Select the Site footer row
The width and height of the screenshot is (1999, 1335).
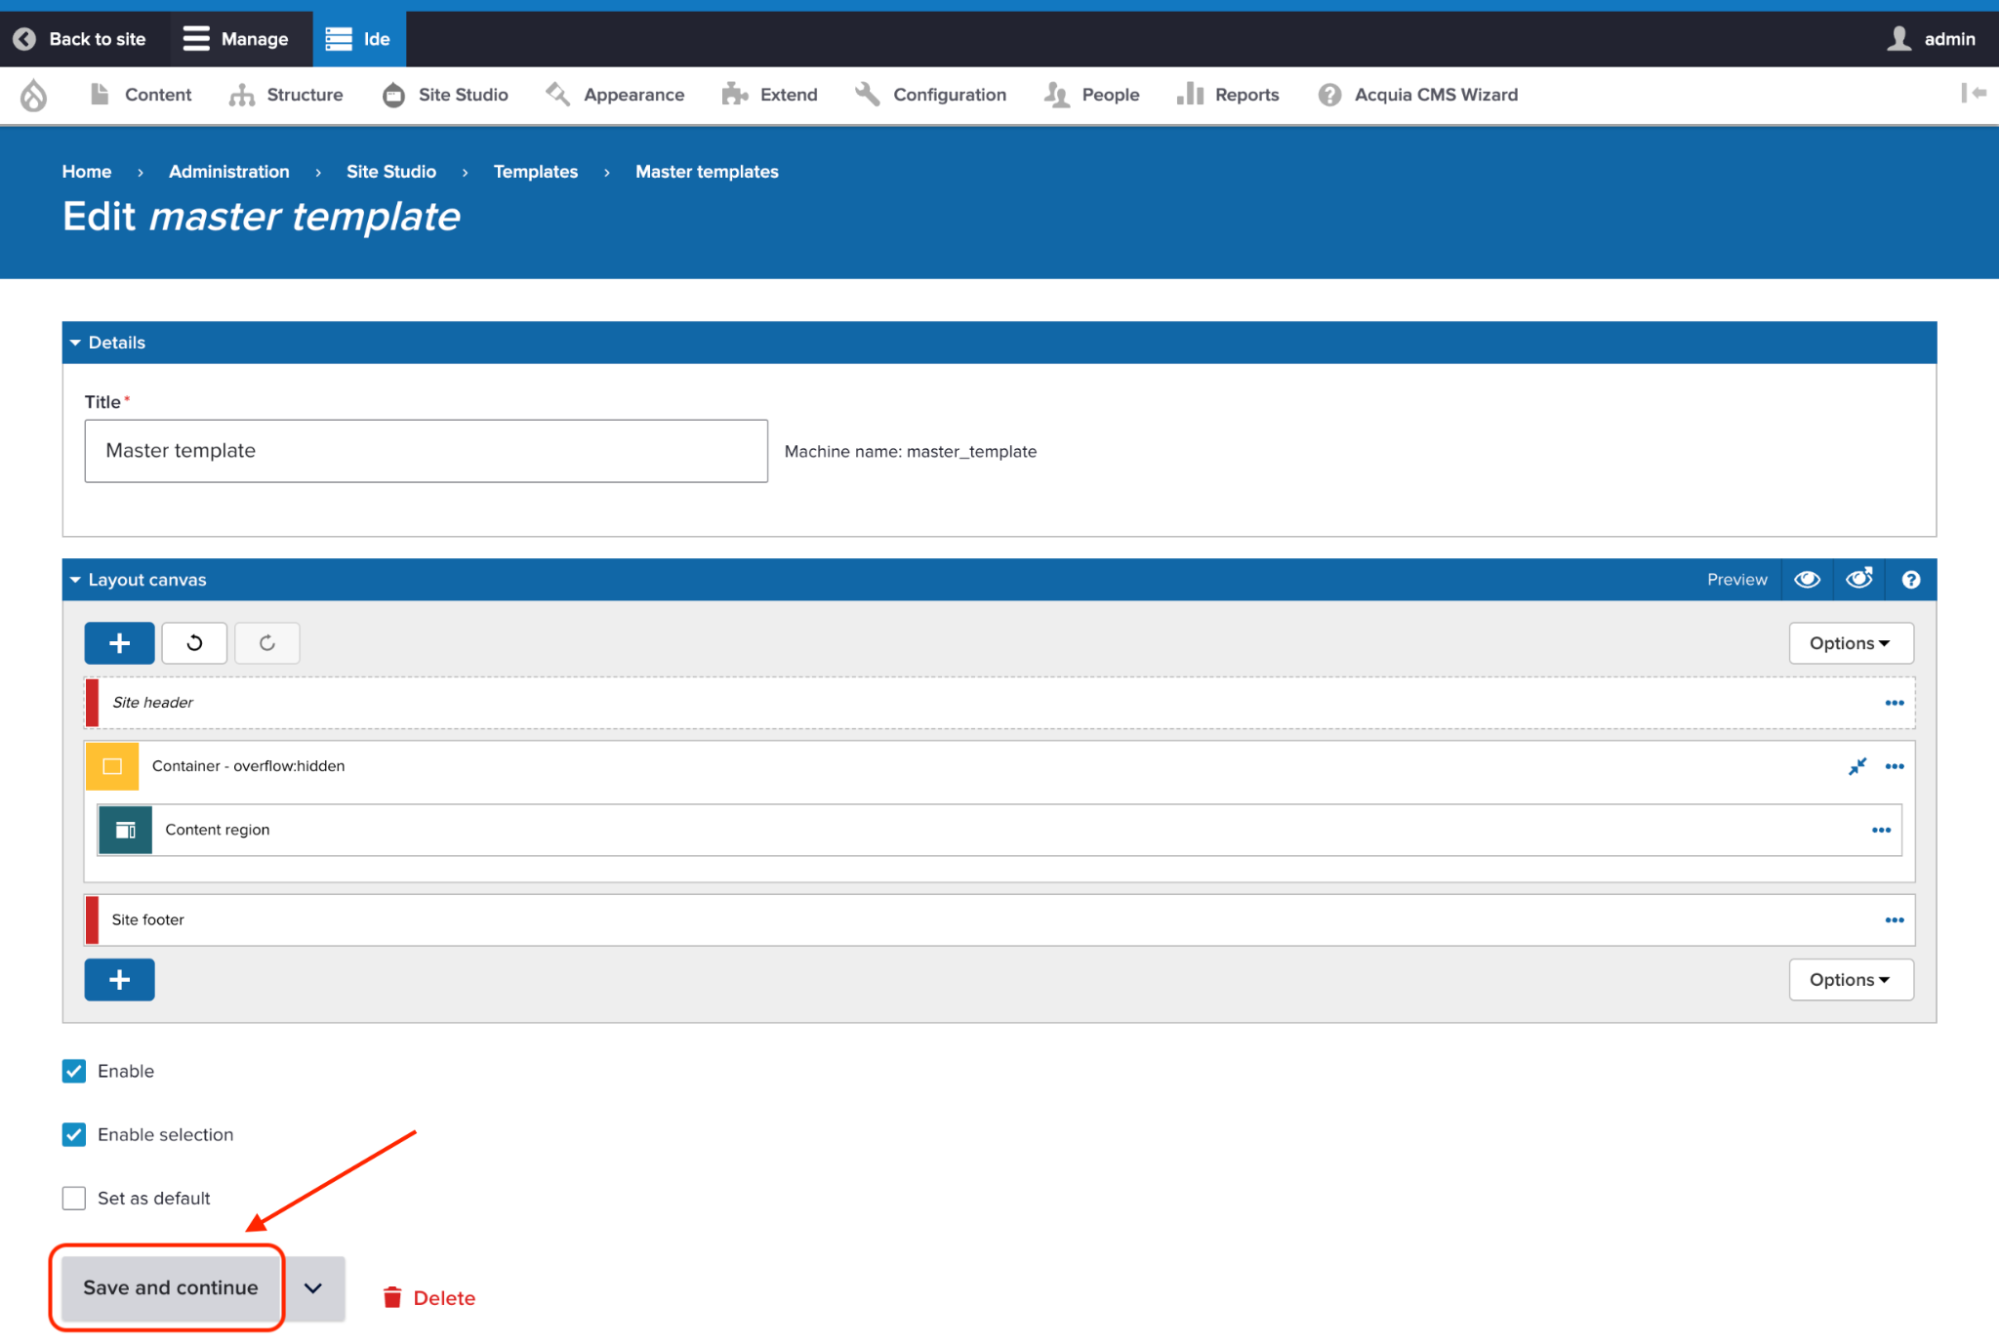point(1000,920)
